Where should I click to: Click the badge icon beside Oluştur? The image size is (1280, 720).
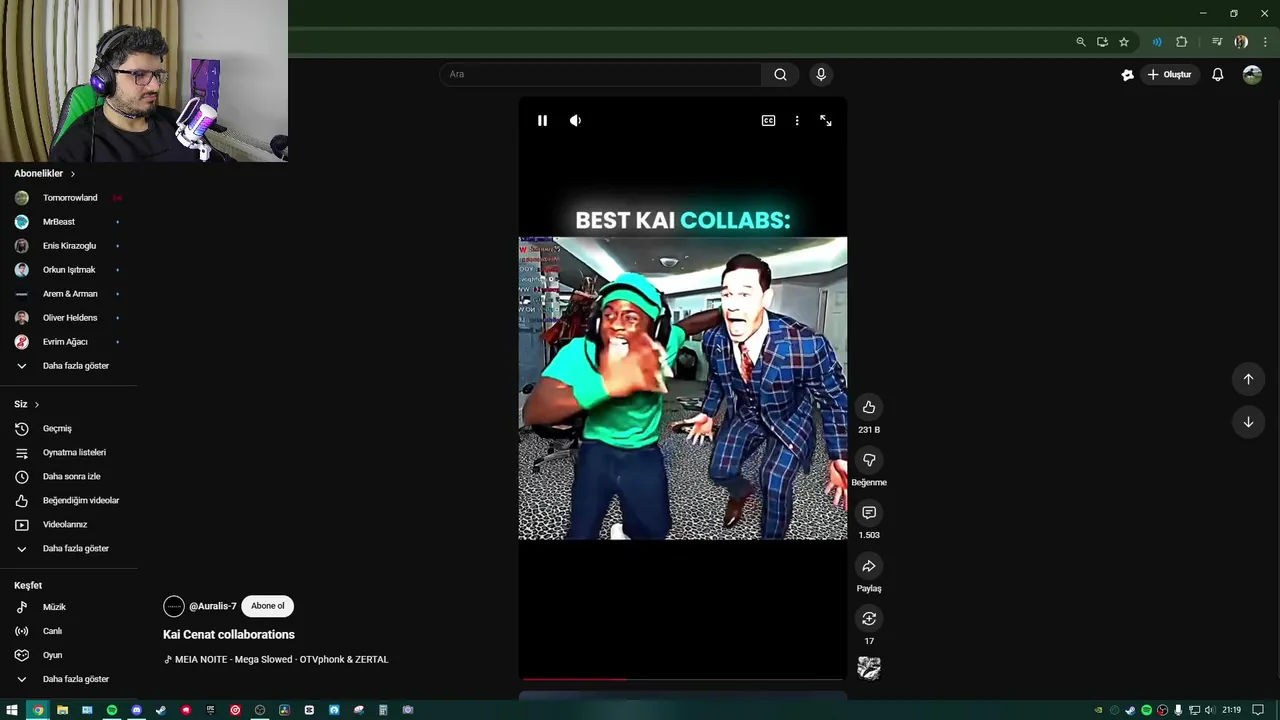point(1128,75)
